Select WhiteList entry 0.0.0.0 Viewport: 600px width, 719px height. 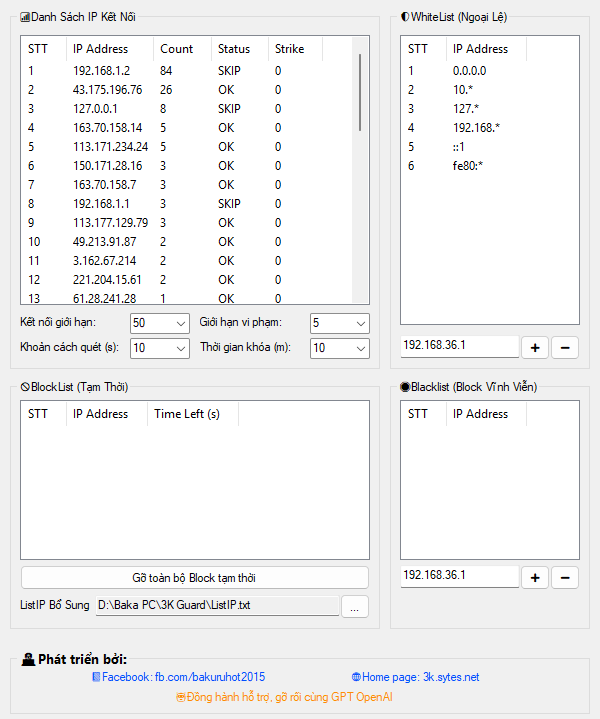click(x=489, y=71)
